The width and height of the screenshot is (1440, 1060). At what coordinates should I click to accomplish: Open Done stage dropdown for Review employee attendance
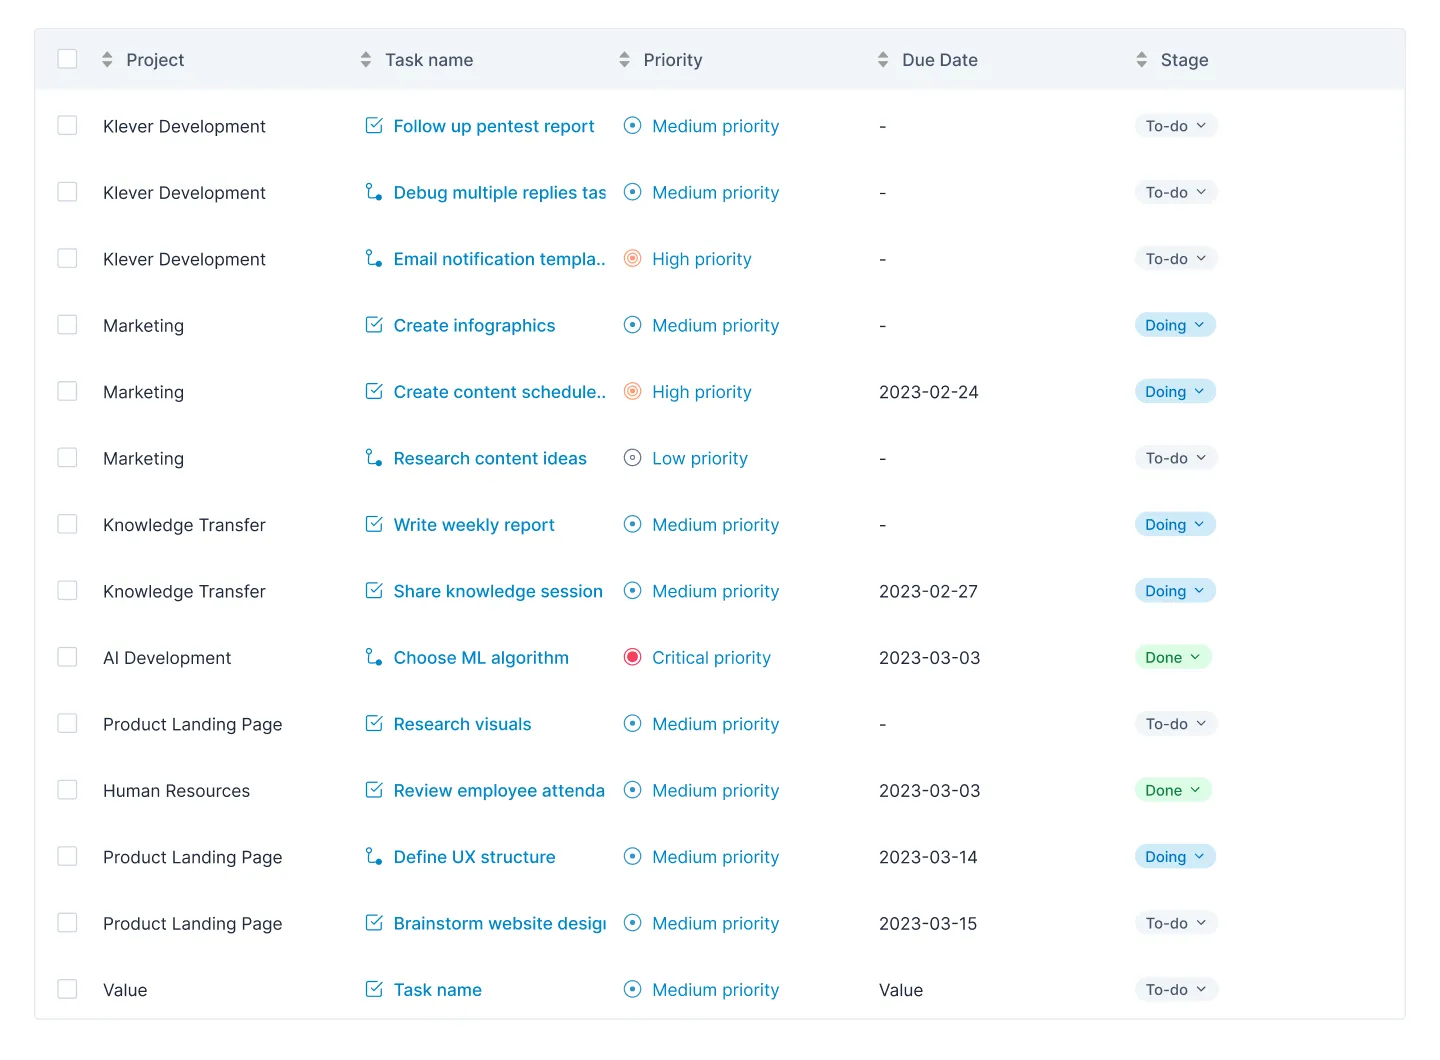(x=1173, y=791)
